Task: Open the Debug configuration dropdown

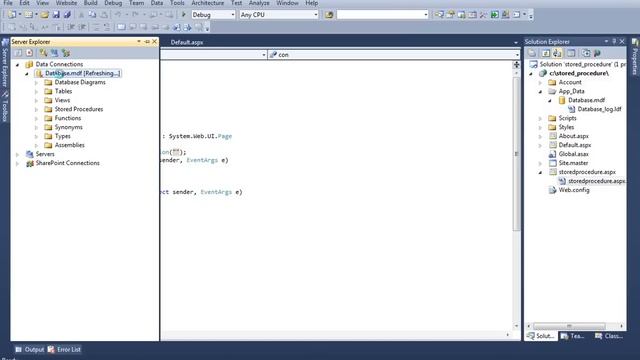Action: click(233, 15)
